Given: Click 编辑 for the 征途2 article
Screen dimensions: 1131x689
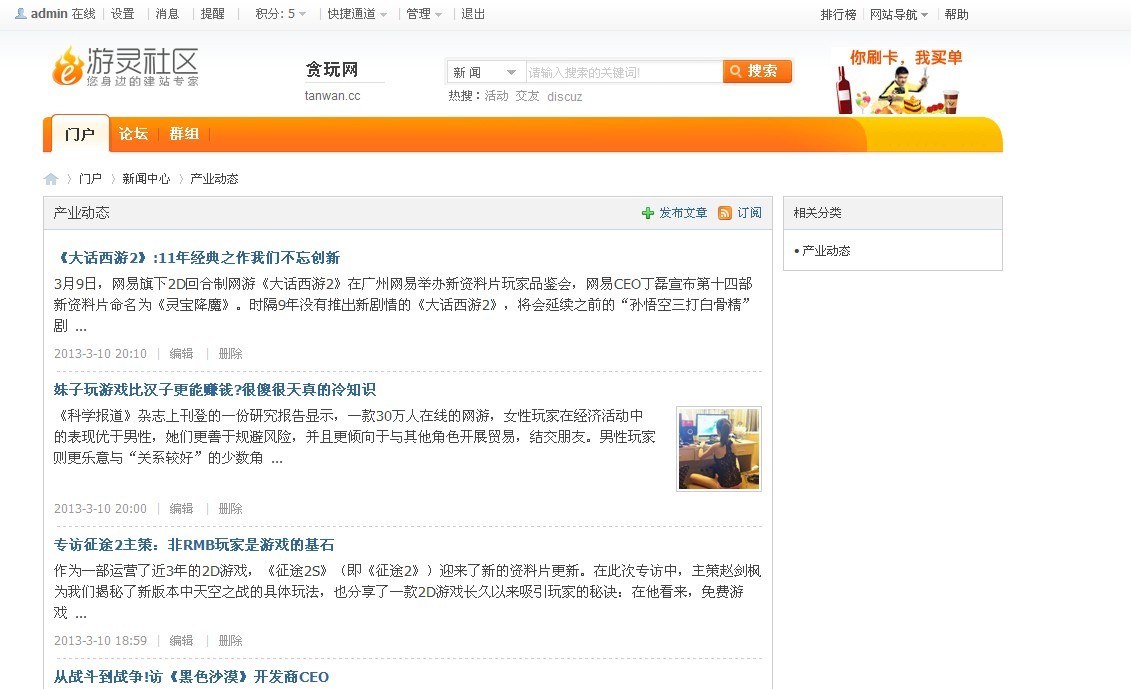Looking at the screenshot, I should [181, 641].
